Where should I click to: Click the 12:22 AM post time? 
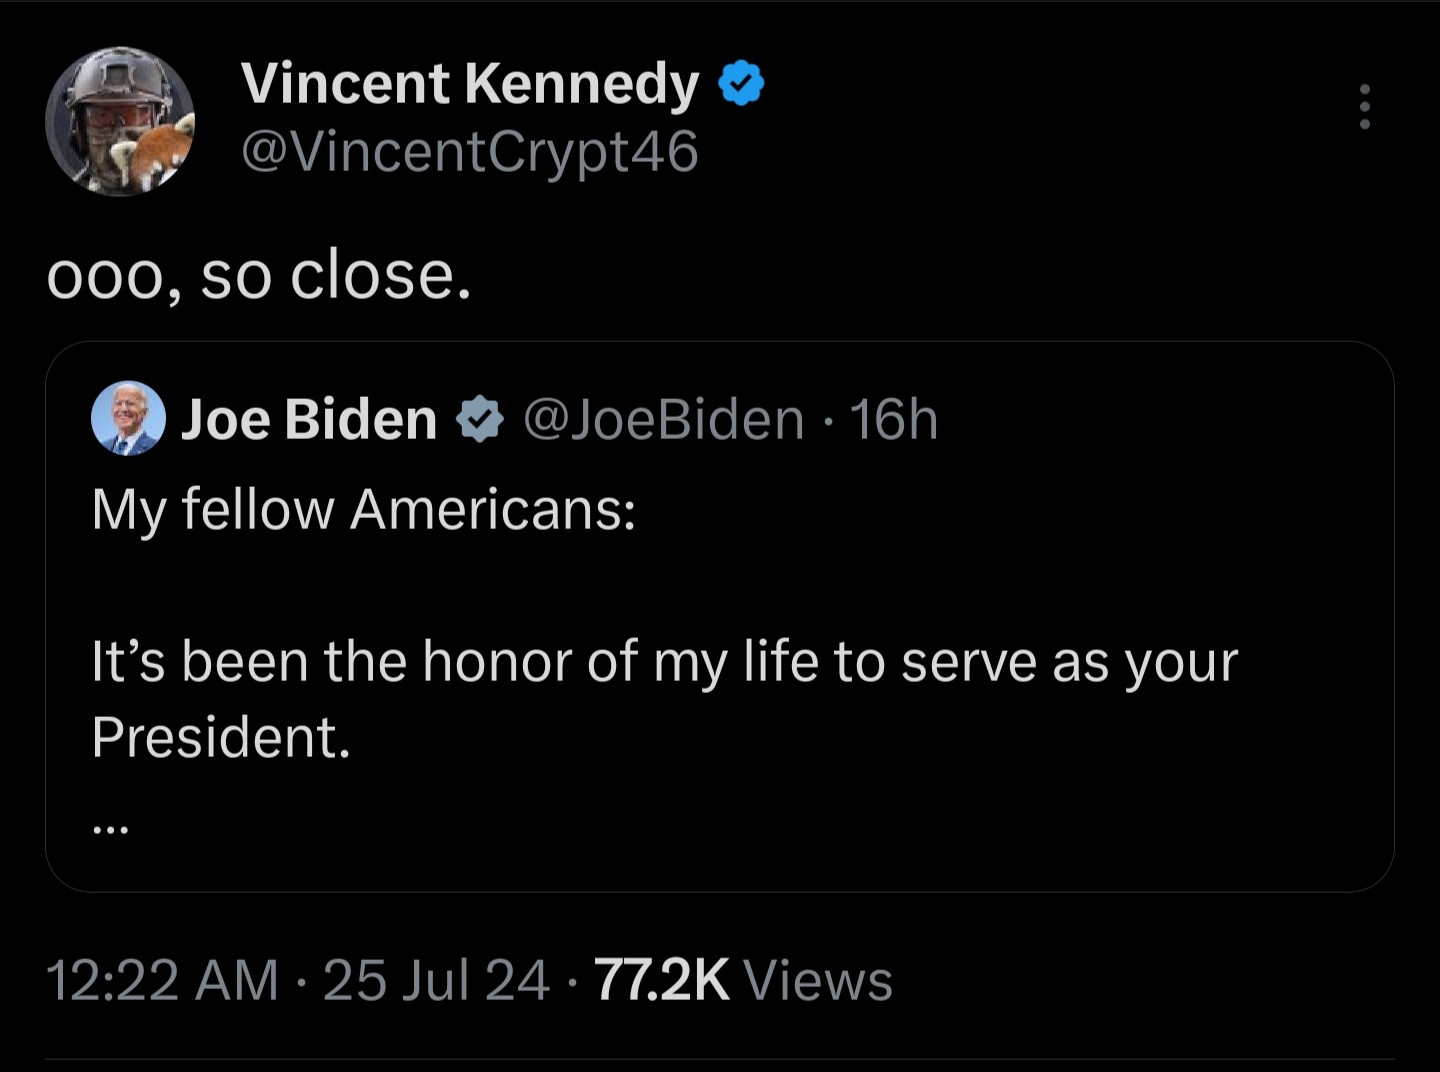[162, 980]
